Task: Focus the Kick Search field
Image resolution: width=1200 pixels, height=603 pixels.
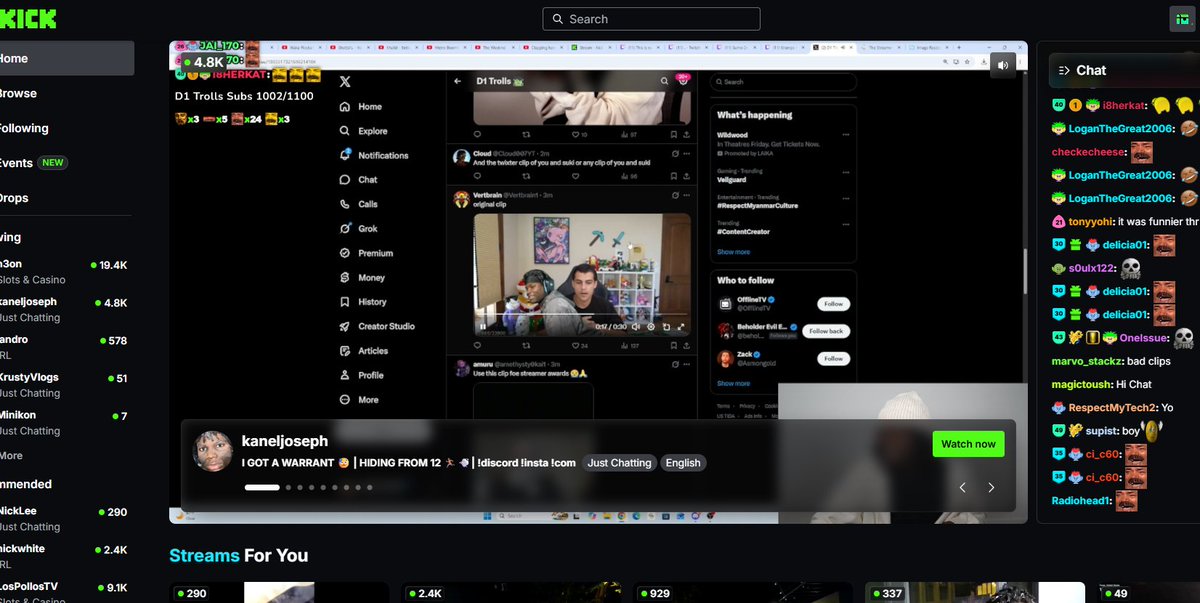Action: 651,19
